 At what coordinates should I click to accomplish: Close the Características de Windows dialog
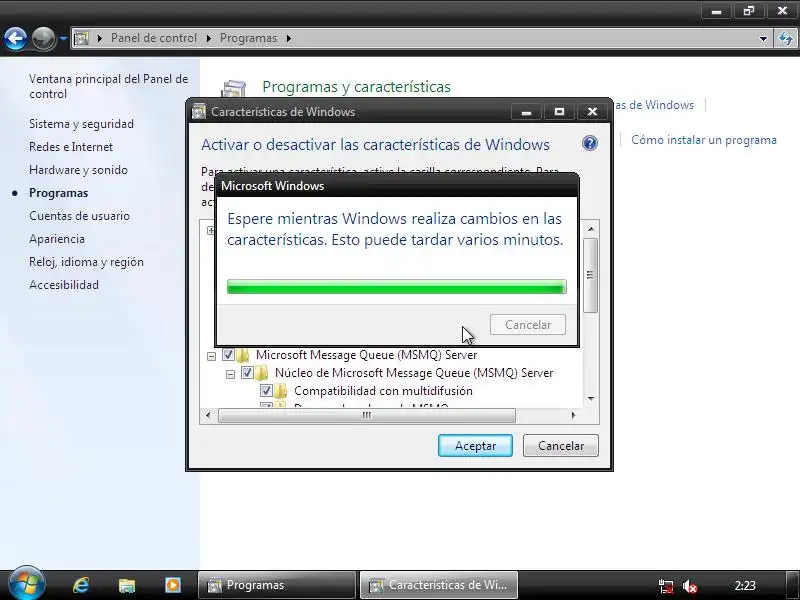(x=592, y=112)
